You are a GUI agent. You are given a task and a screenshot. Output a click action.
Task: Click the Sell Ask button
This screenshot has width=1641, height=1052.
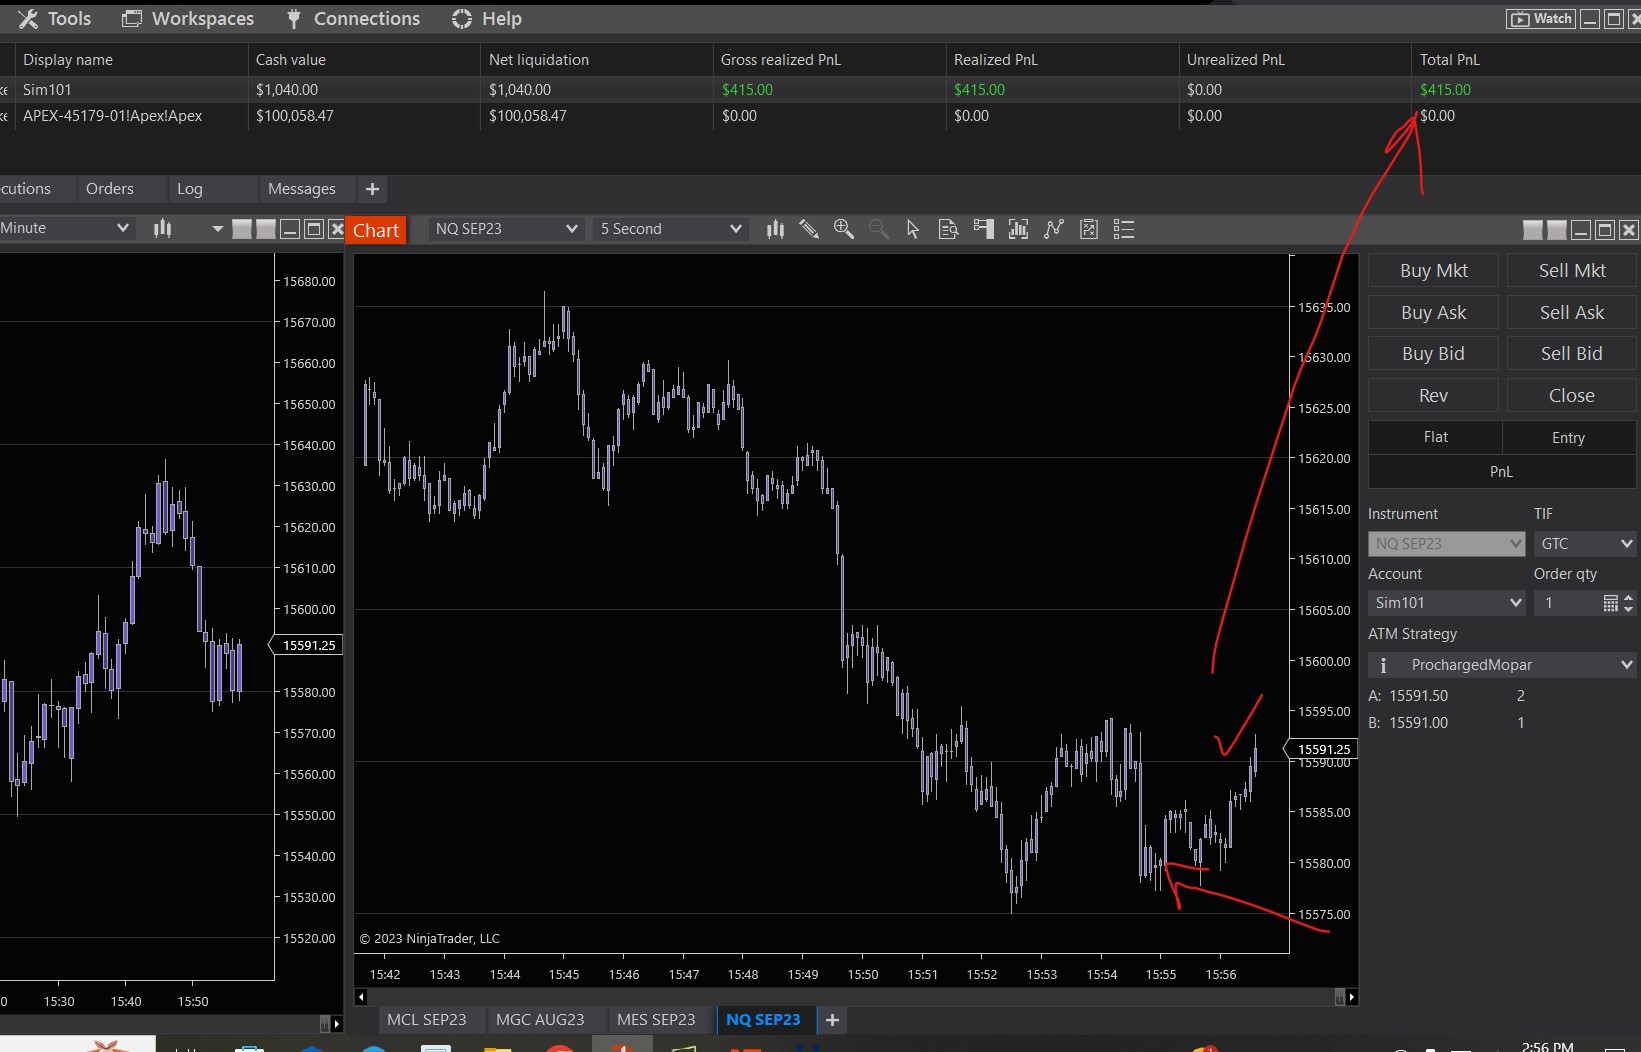[x=1572, y=313]
